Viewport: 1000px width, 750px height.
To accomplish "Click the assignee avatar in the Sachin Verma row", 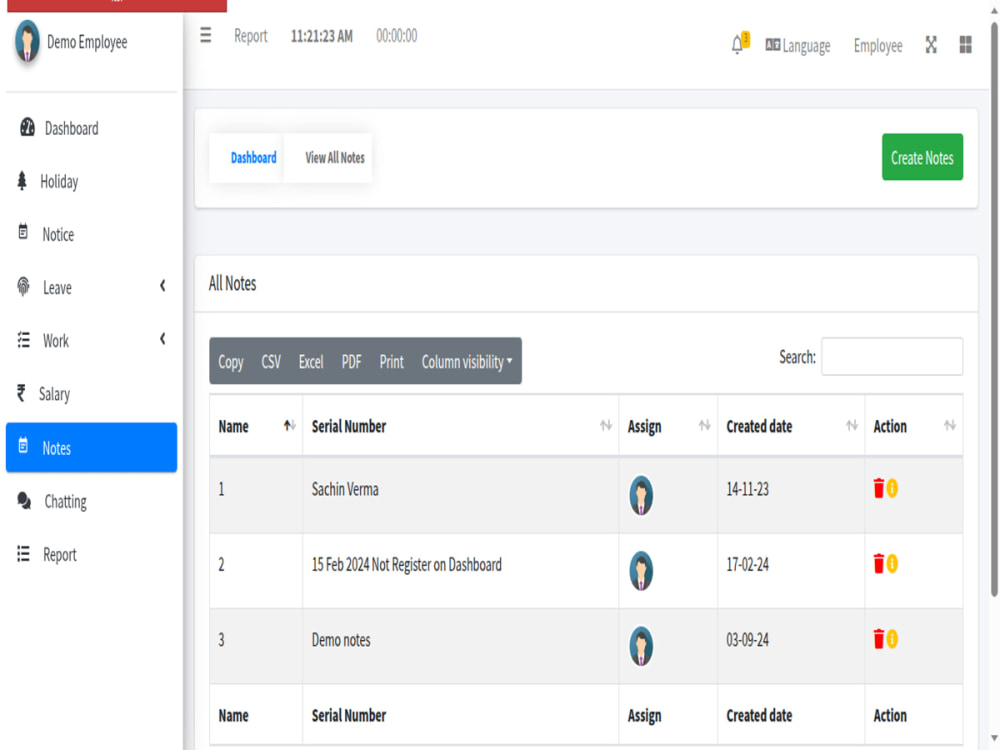I will (641, 495).
